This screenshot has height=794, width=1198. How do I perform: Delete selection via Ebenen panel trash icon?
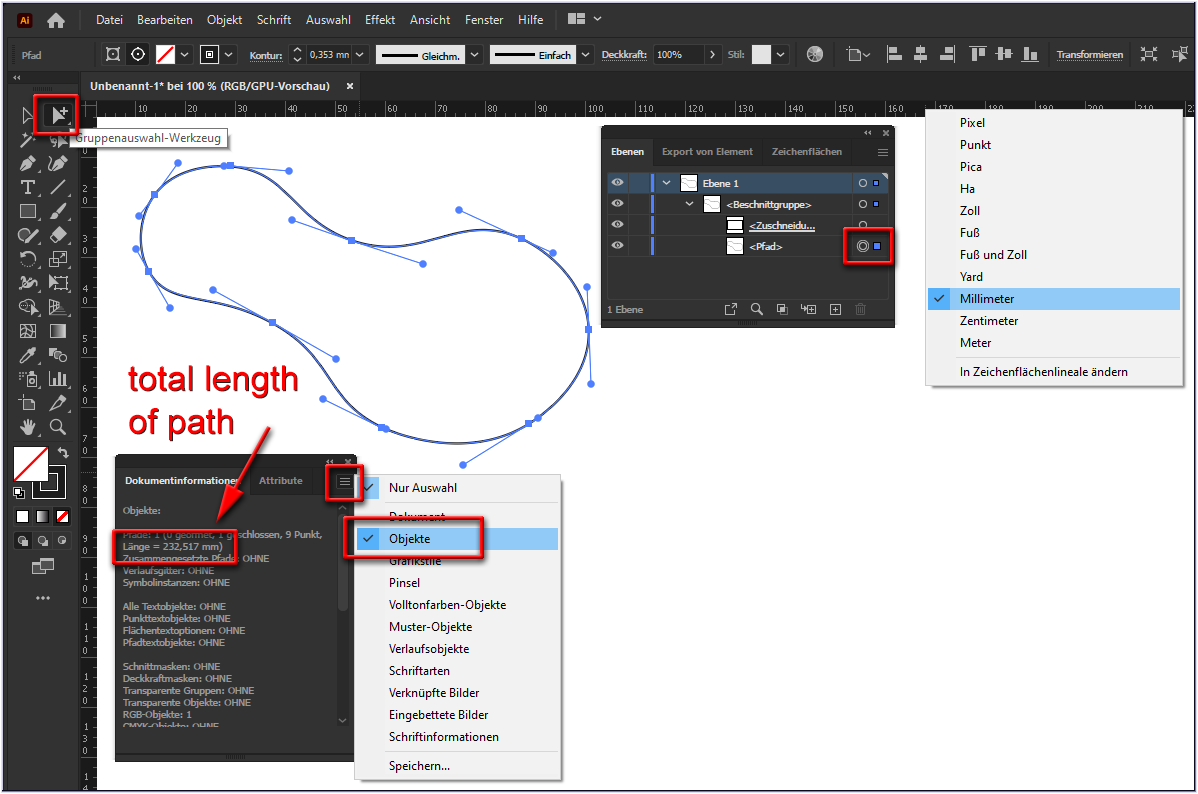click(x=861, y=309)
